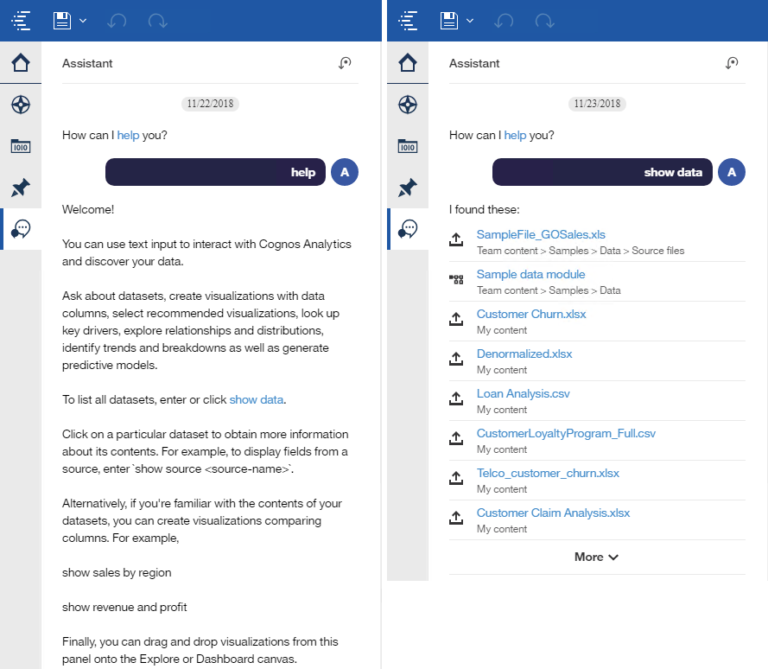Open save dropdown arrow in left panel
768x669 pixels.
(83, 21)
